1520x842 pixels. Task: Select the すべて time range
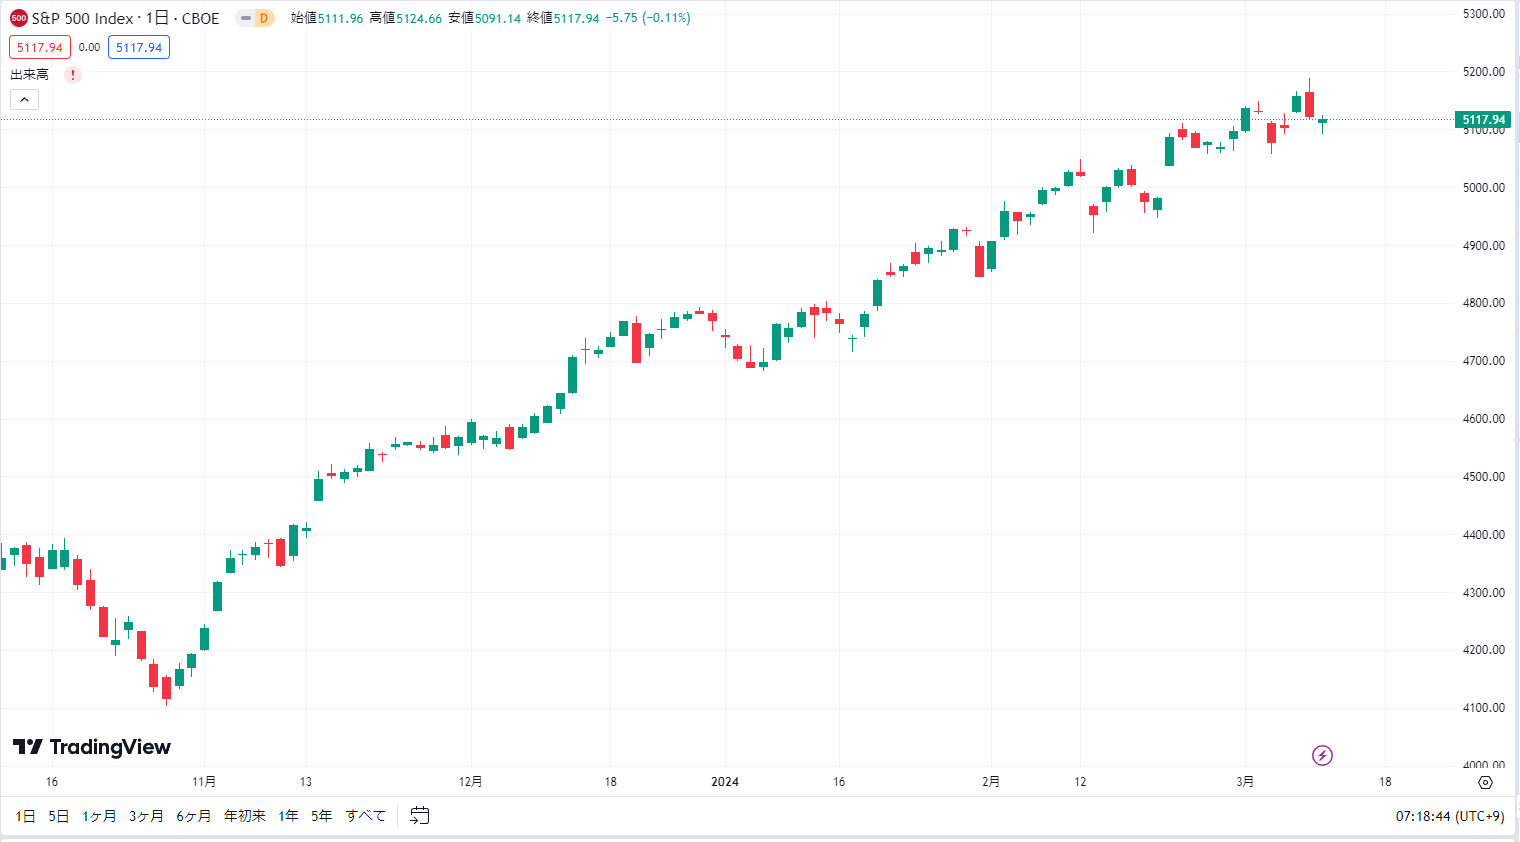tap(366, 816)
